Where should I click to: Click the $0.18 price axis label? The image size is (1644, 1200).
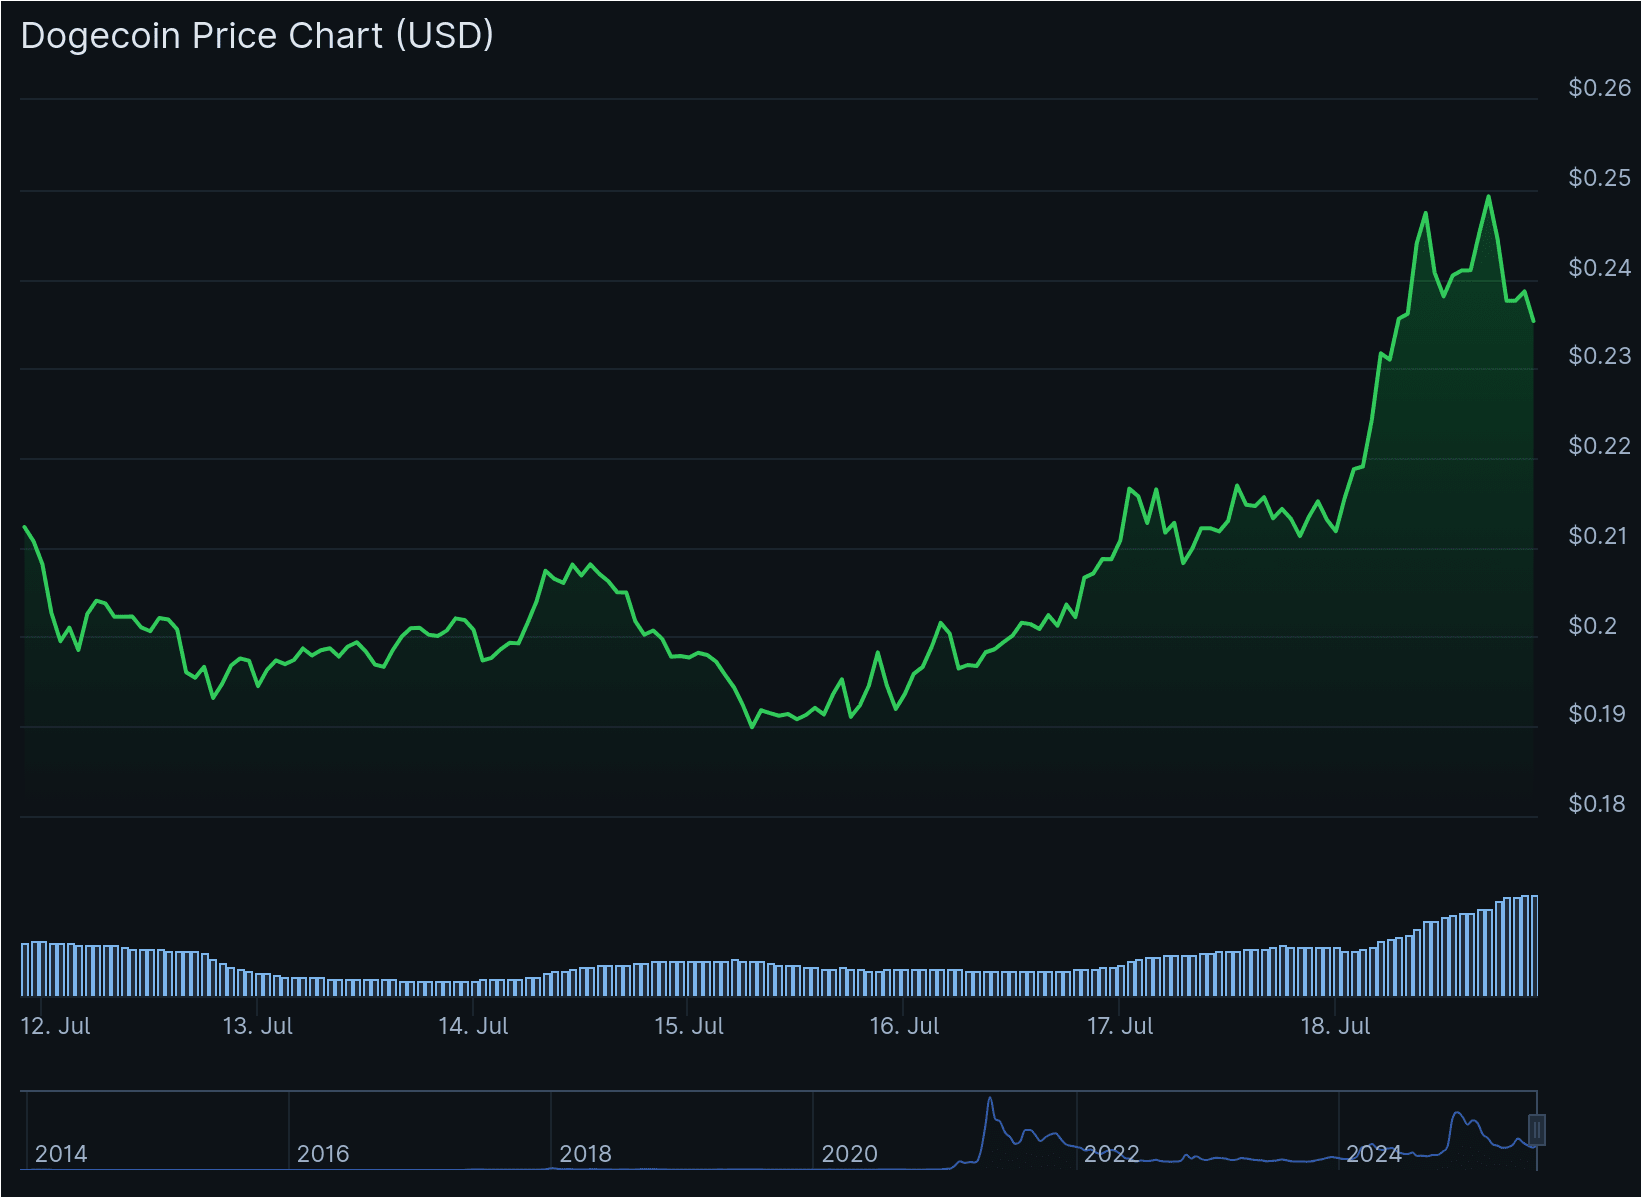click(x=1597, y=804)
